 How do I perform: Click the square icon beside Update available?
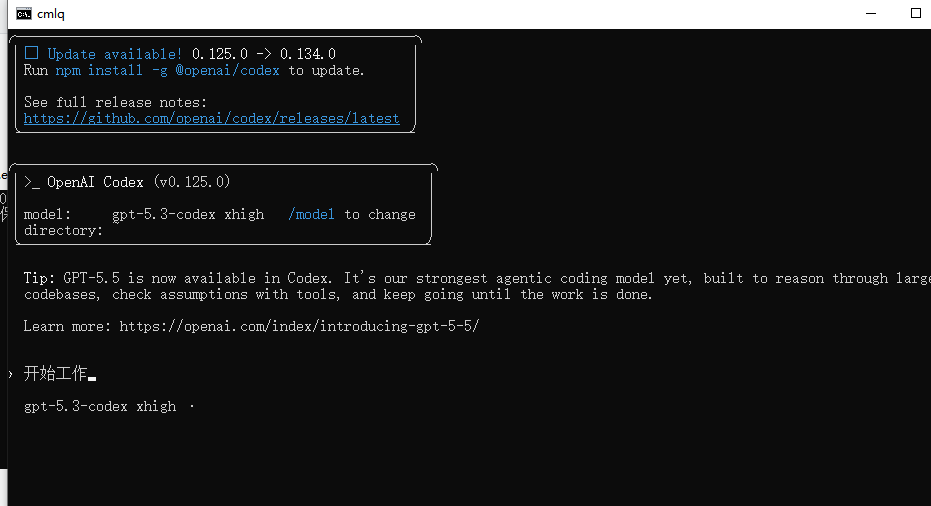point(31,53)
